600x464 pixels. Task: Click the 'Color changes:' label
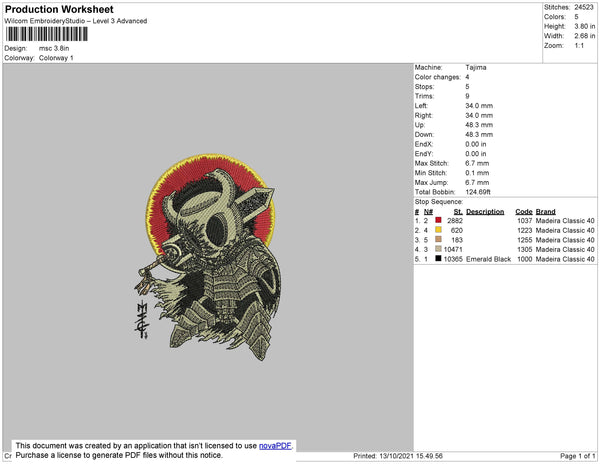pos(438,77)
